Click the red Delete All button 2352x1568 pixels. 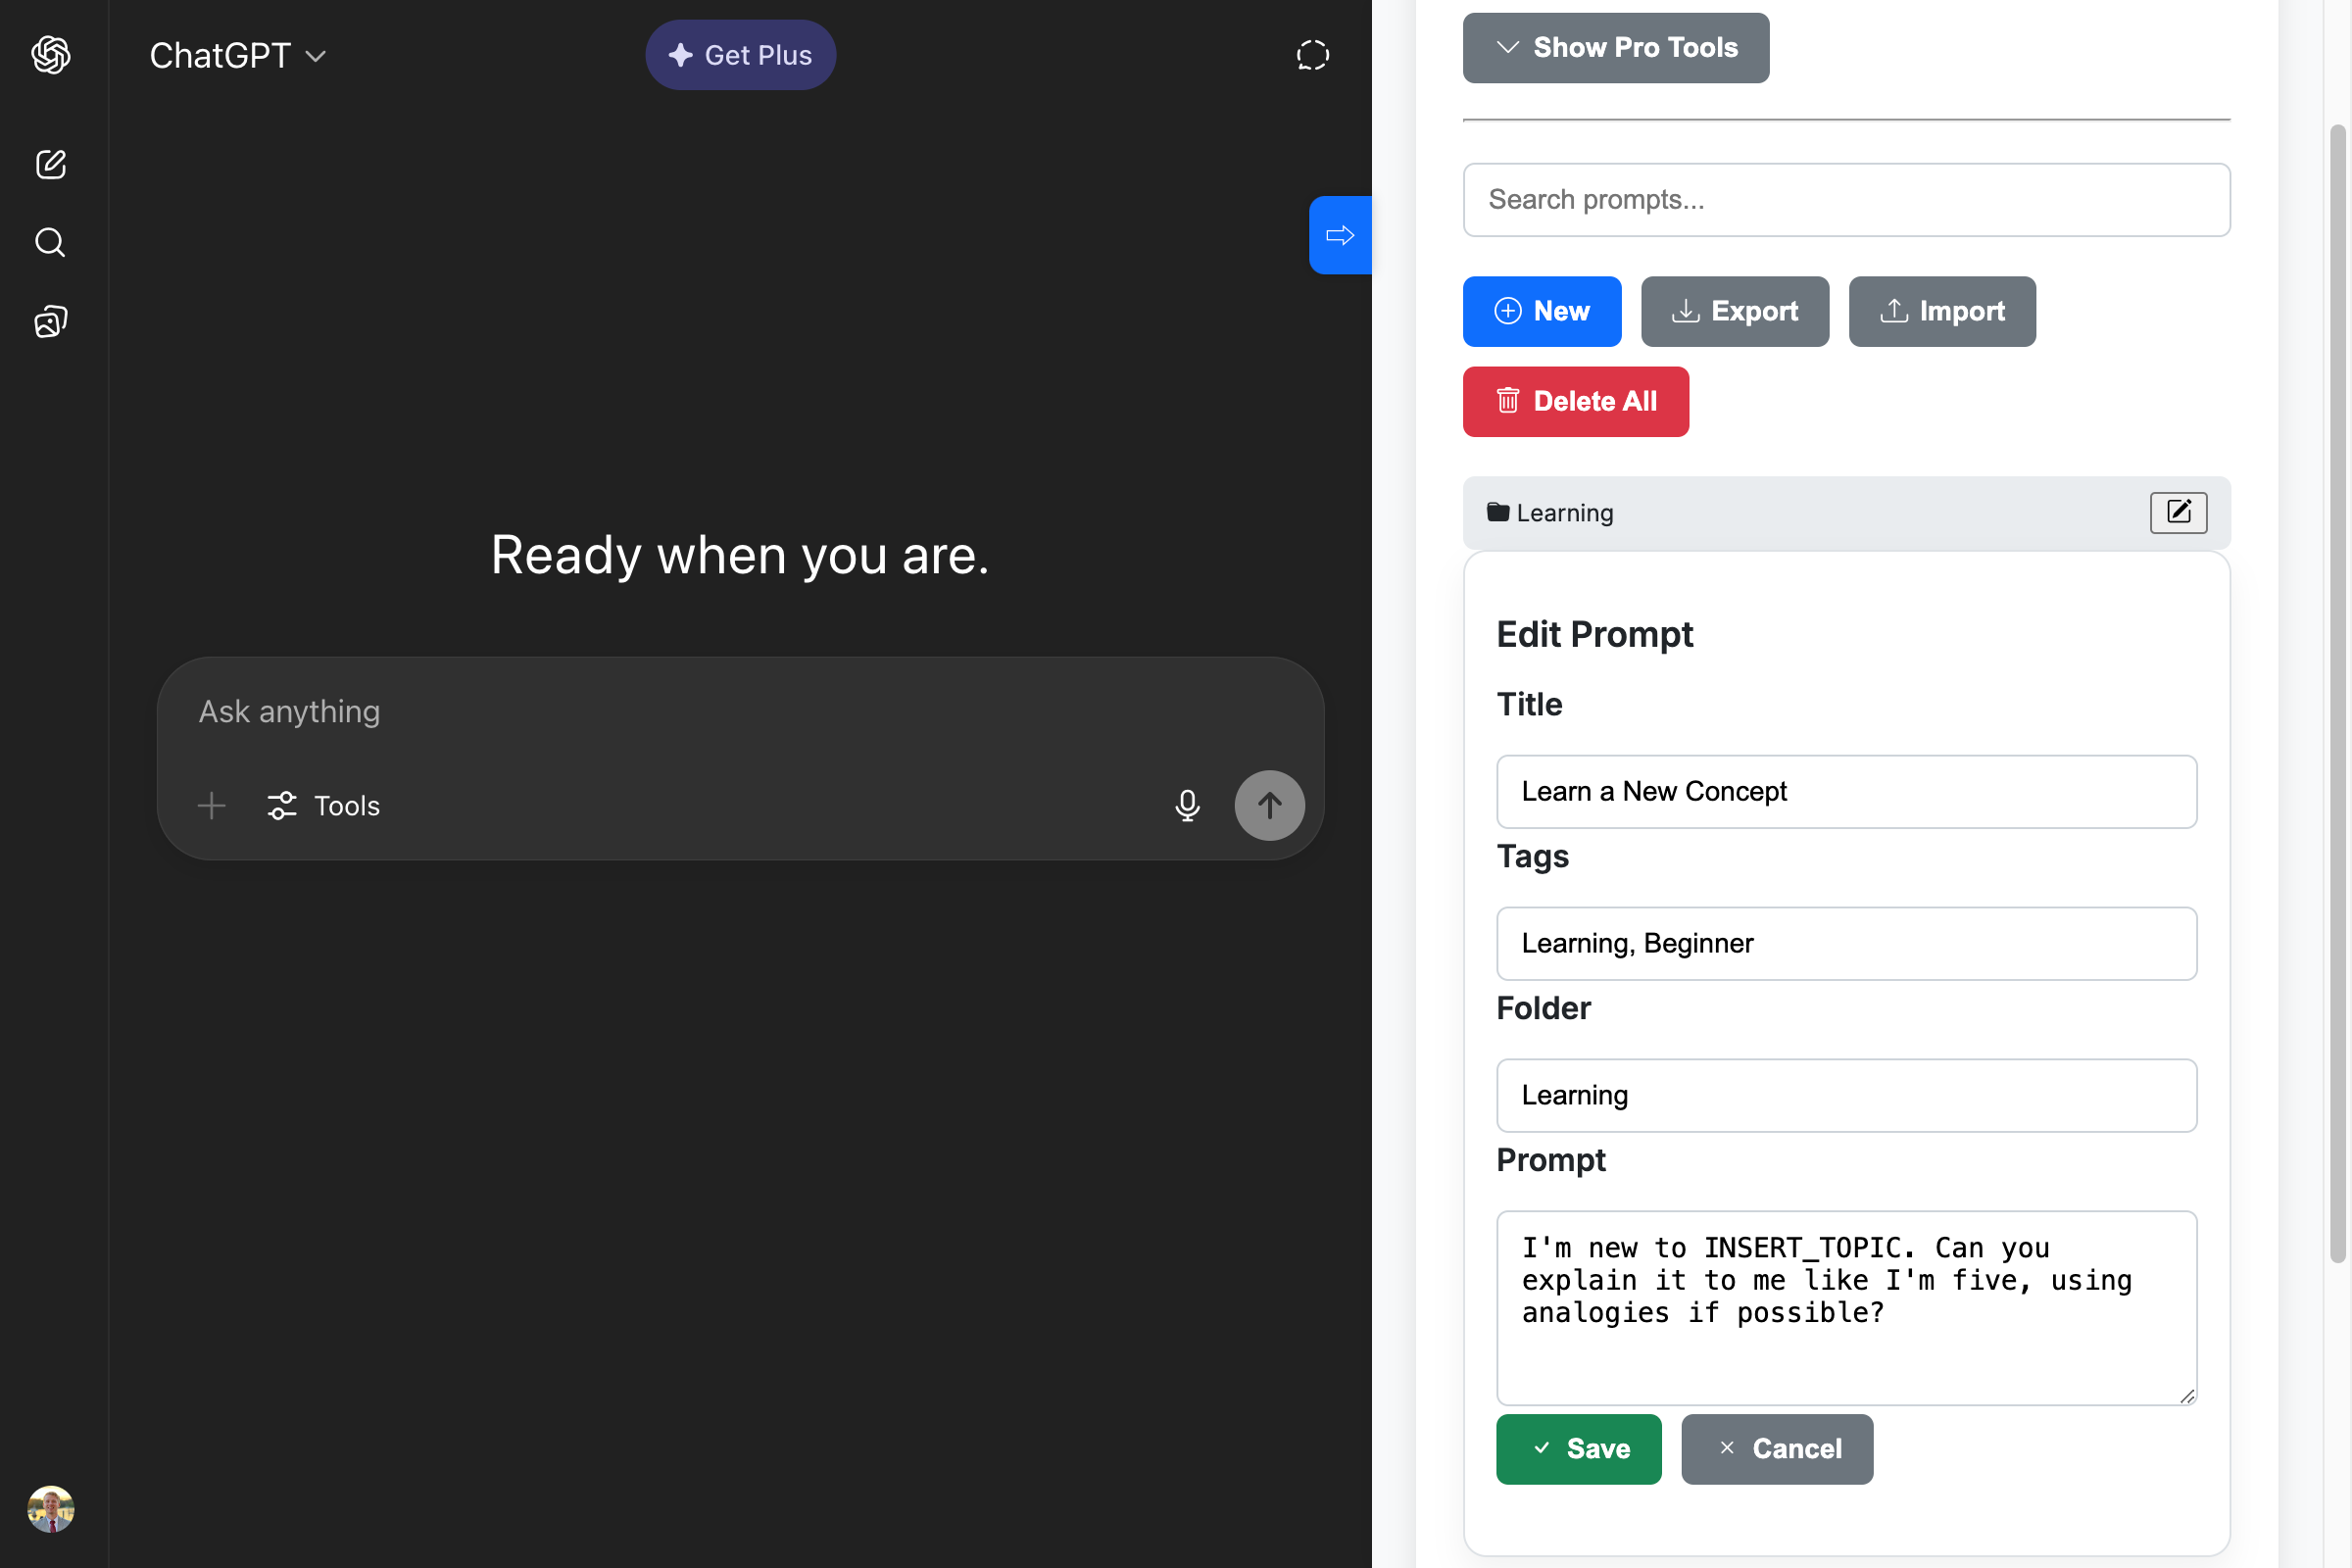[x=1575, y=402]
